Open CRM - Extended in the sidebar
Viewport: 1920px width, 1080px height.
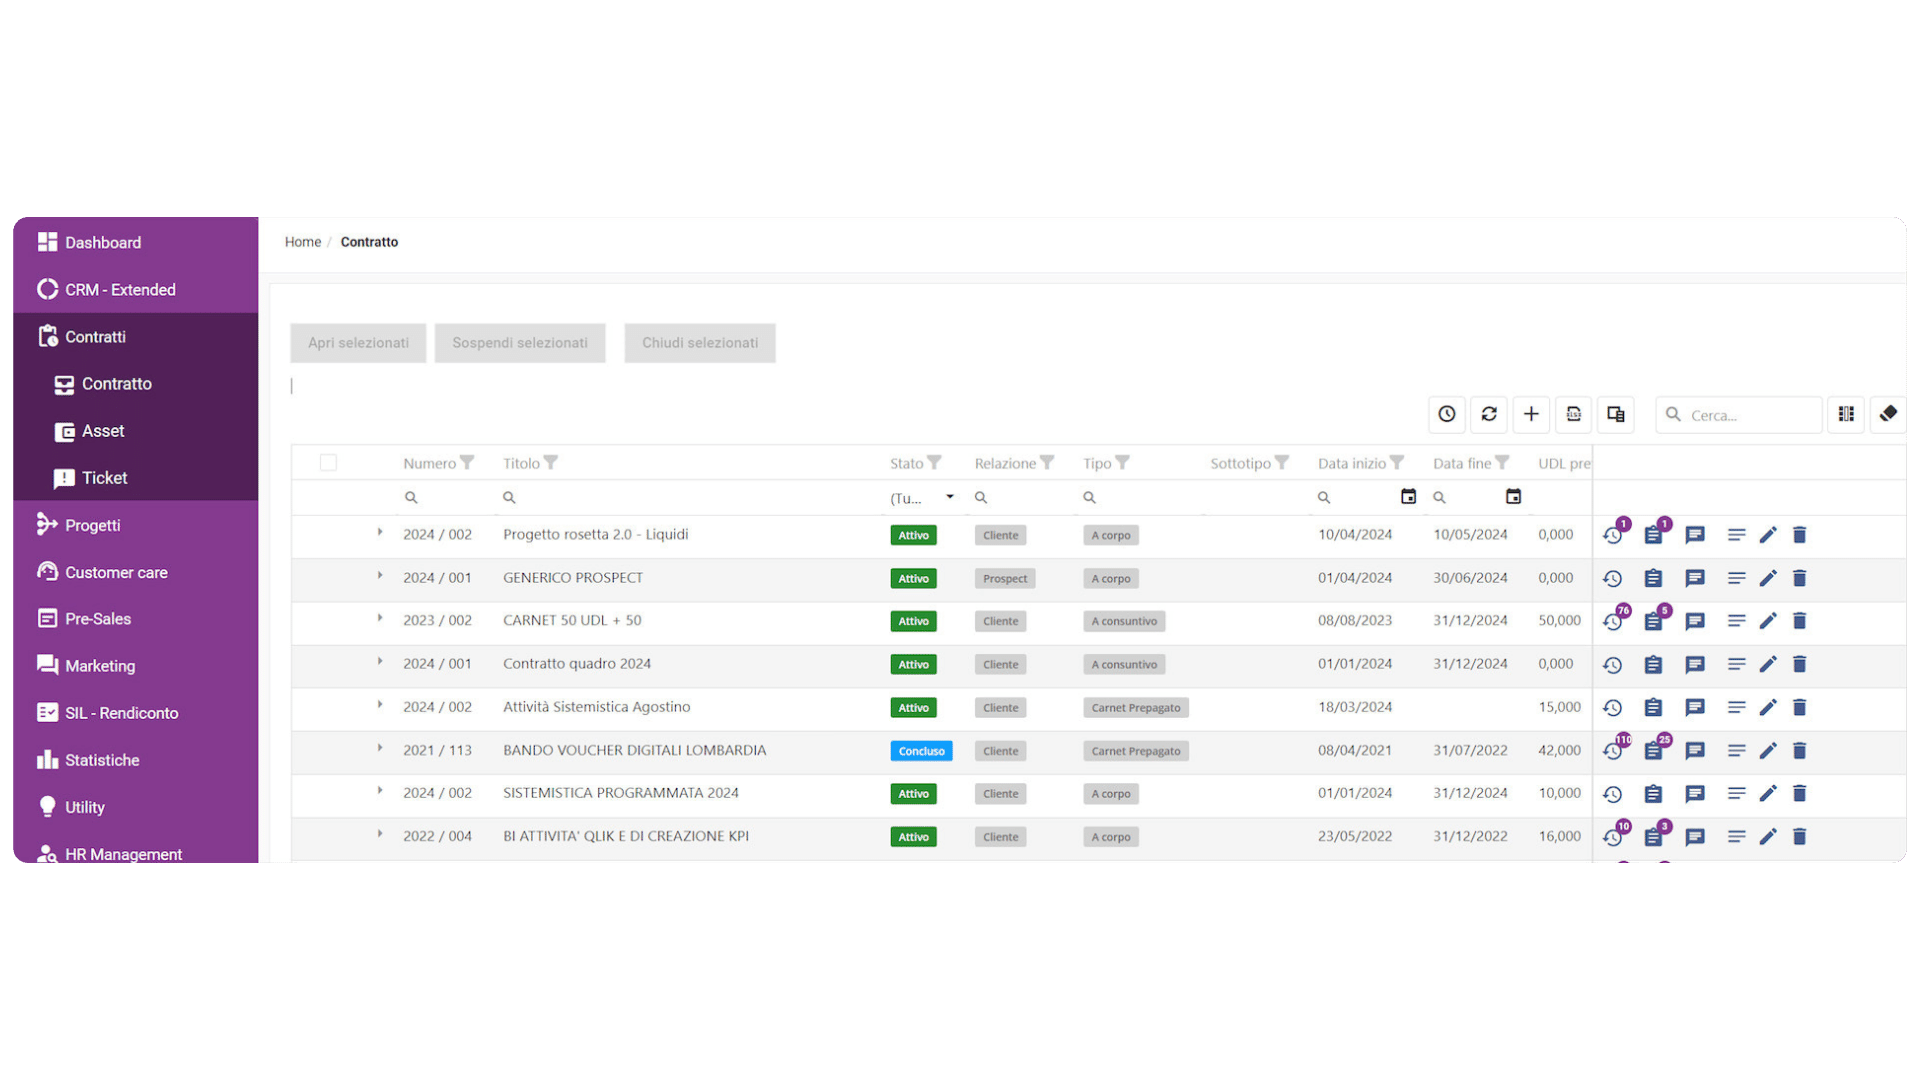click(136, 290)
